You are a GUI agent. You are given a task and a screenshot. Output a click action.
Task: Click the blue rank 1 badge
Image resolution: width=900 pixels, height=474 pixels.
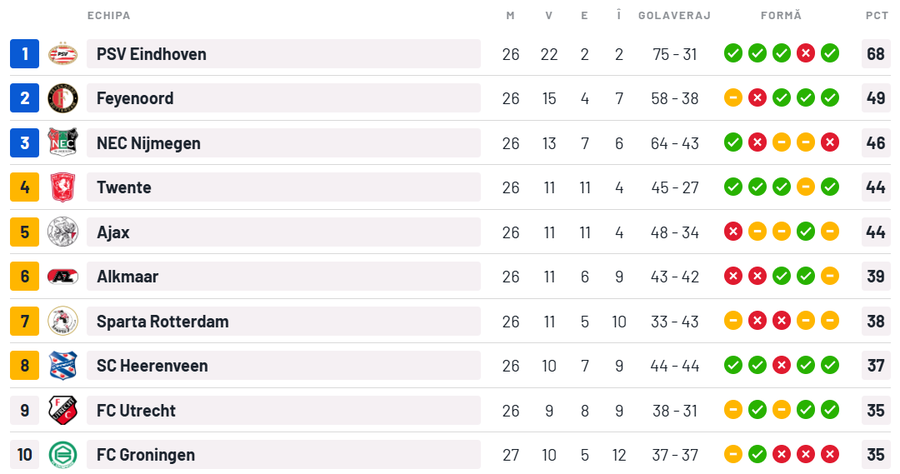pyautogui.click(x=25, y=54)
